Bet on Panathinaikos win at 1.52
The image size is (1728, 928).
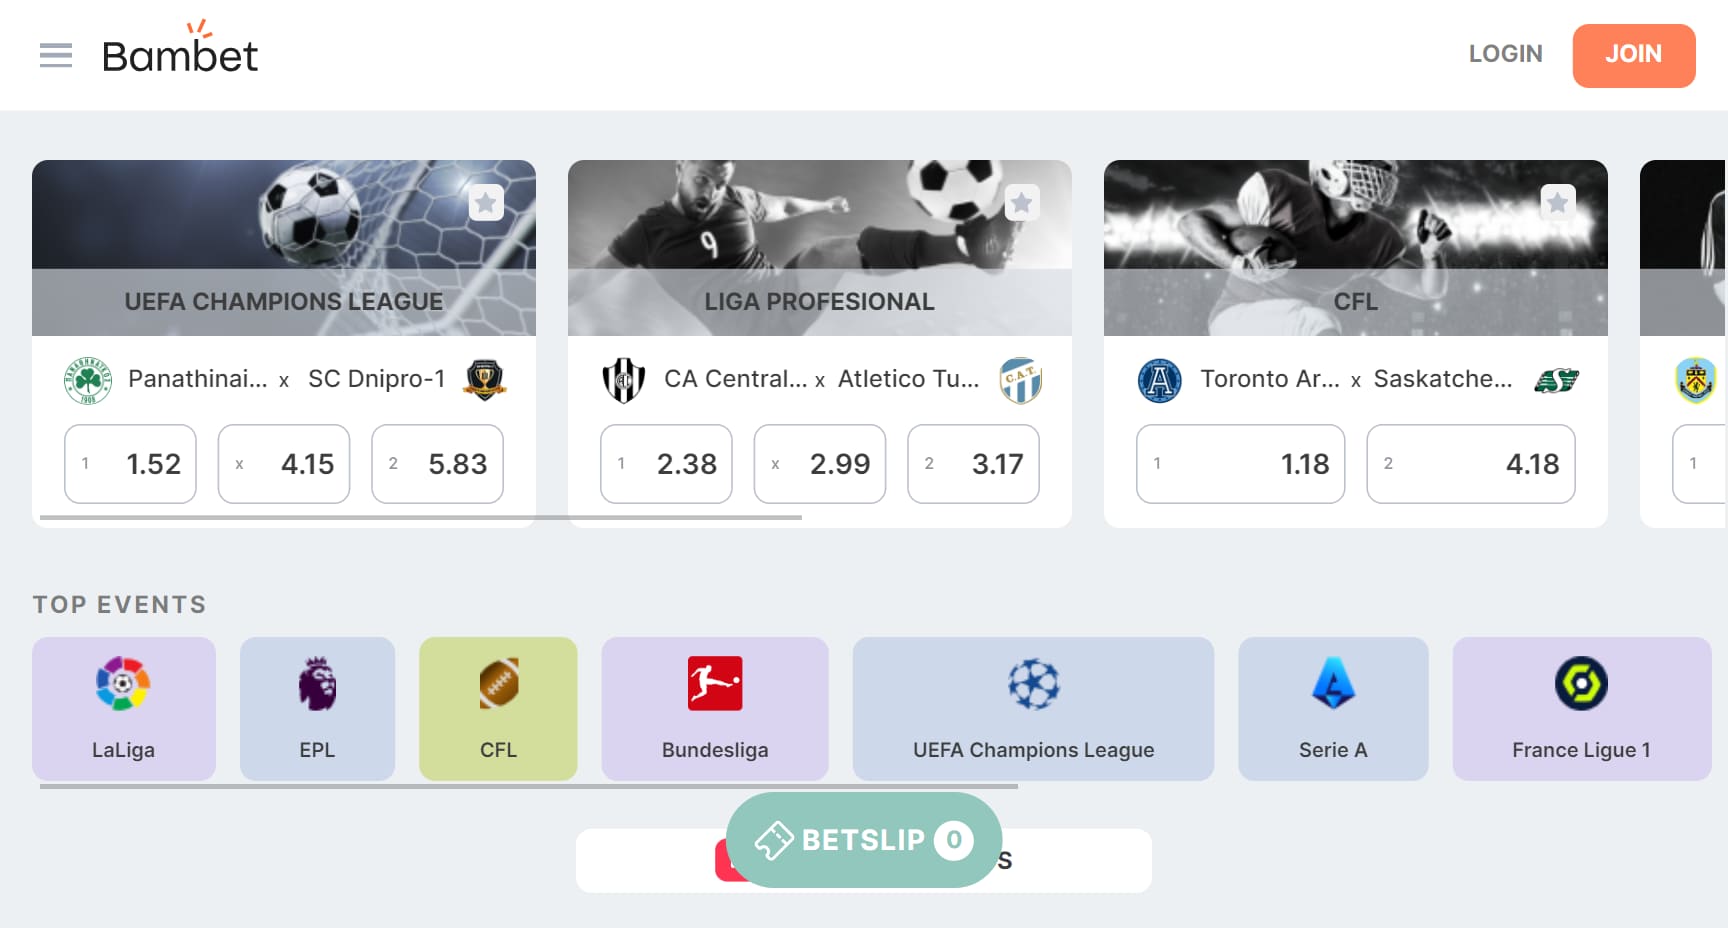coord(130,464)
